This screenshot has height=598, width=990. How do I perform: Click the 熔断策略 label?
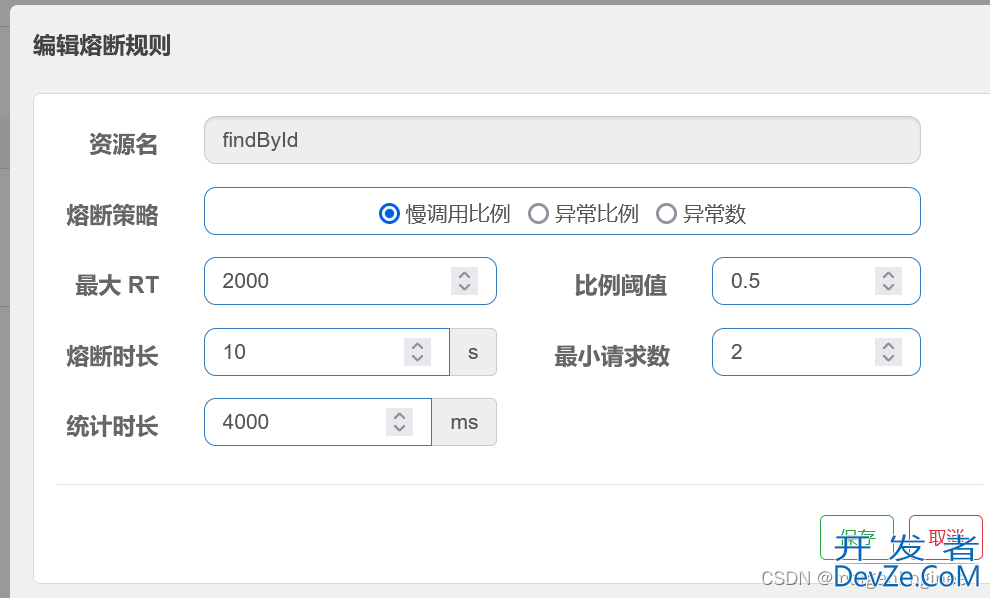(x=112, y=215)
